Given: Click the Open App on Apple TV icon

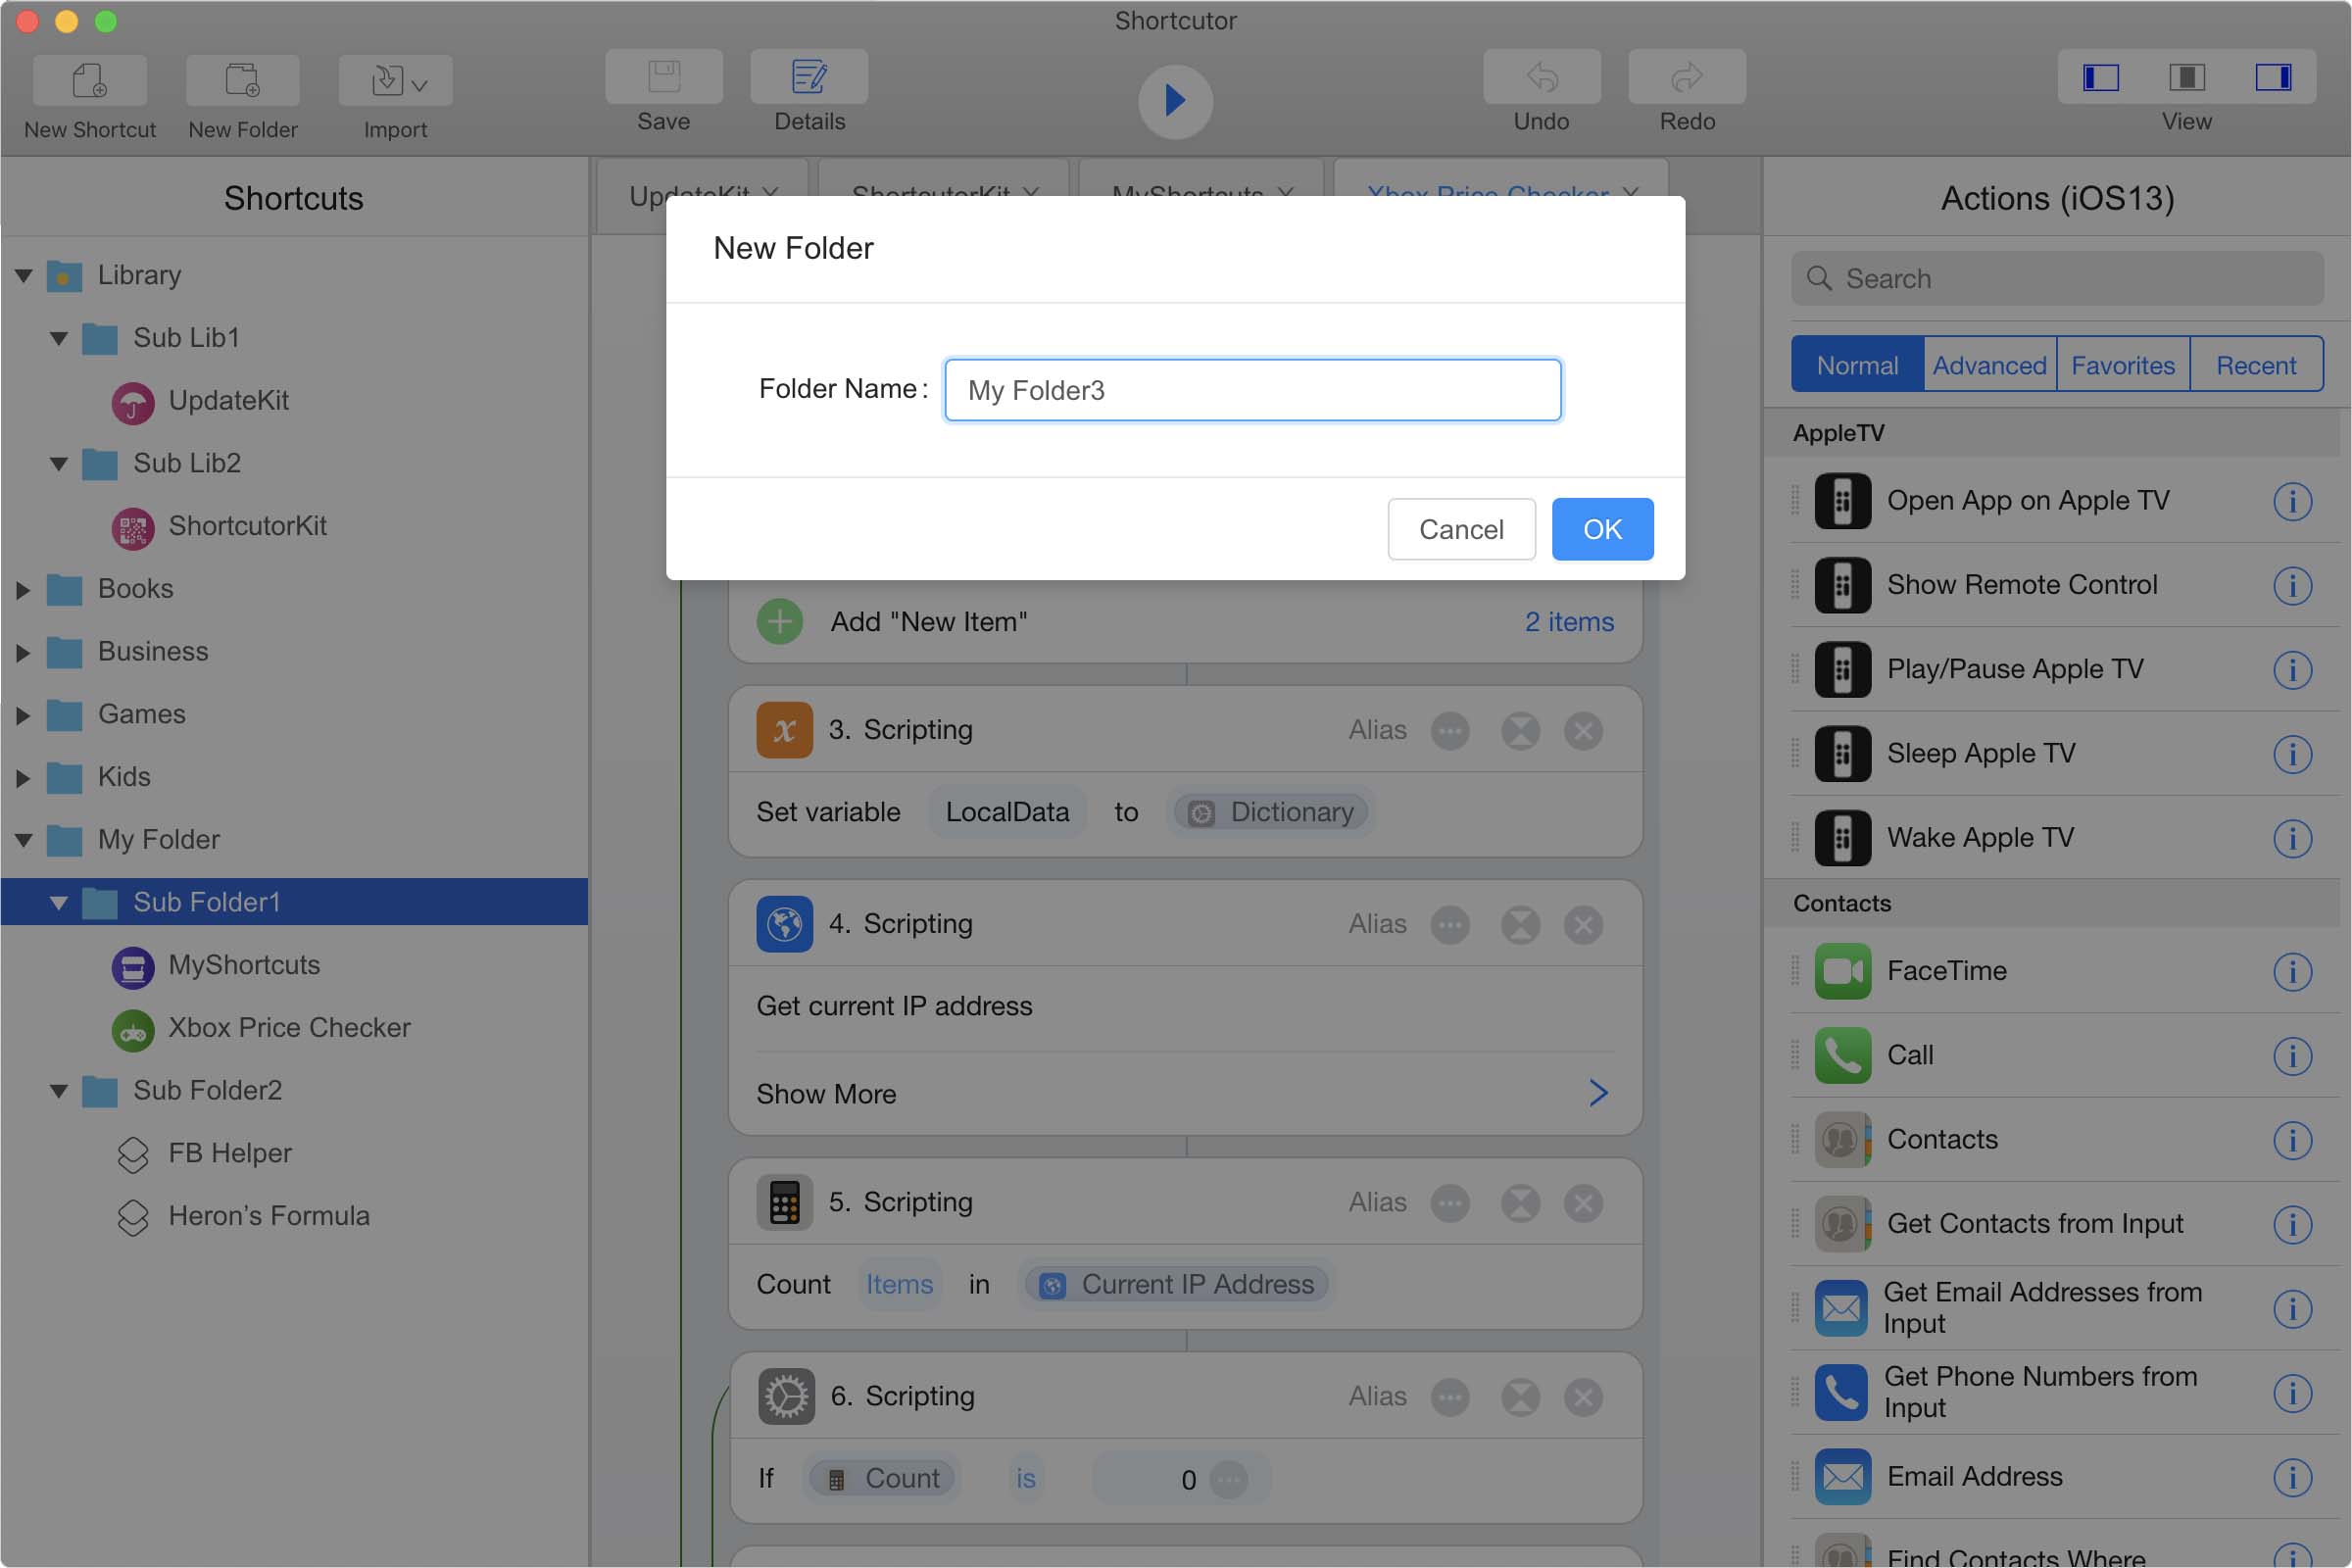Looking at the screenshot, I should [1842, 501].
